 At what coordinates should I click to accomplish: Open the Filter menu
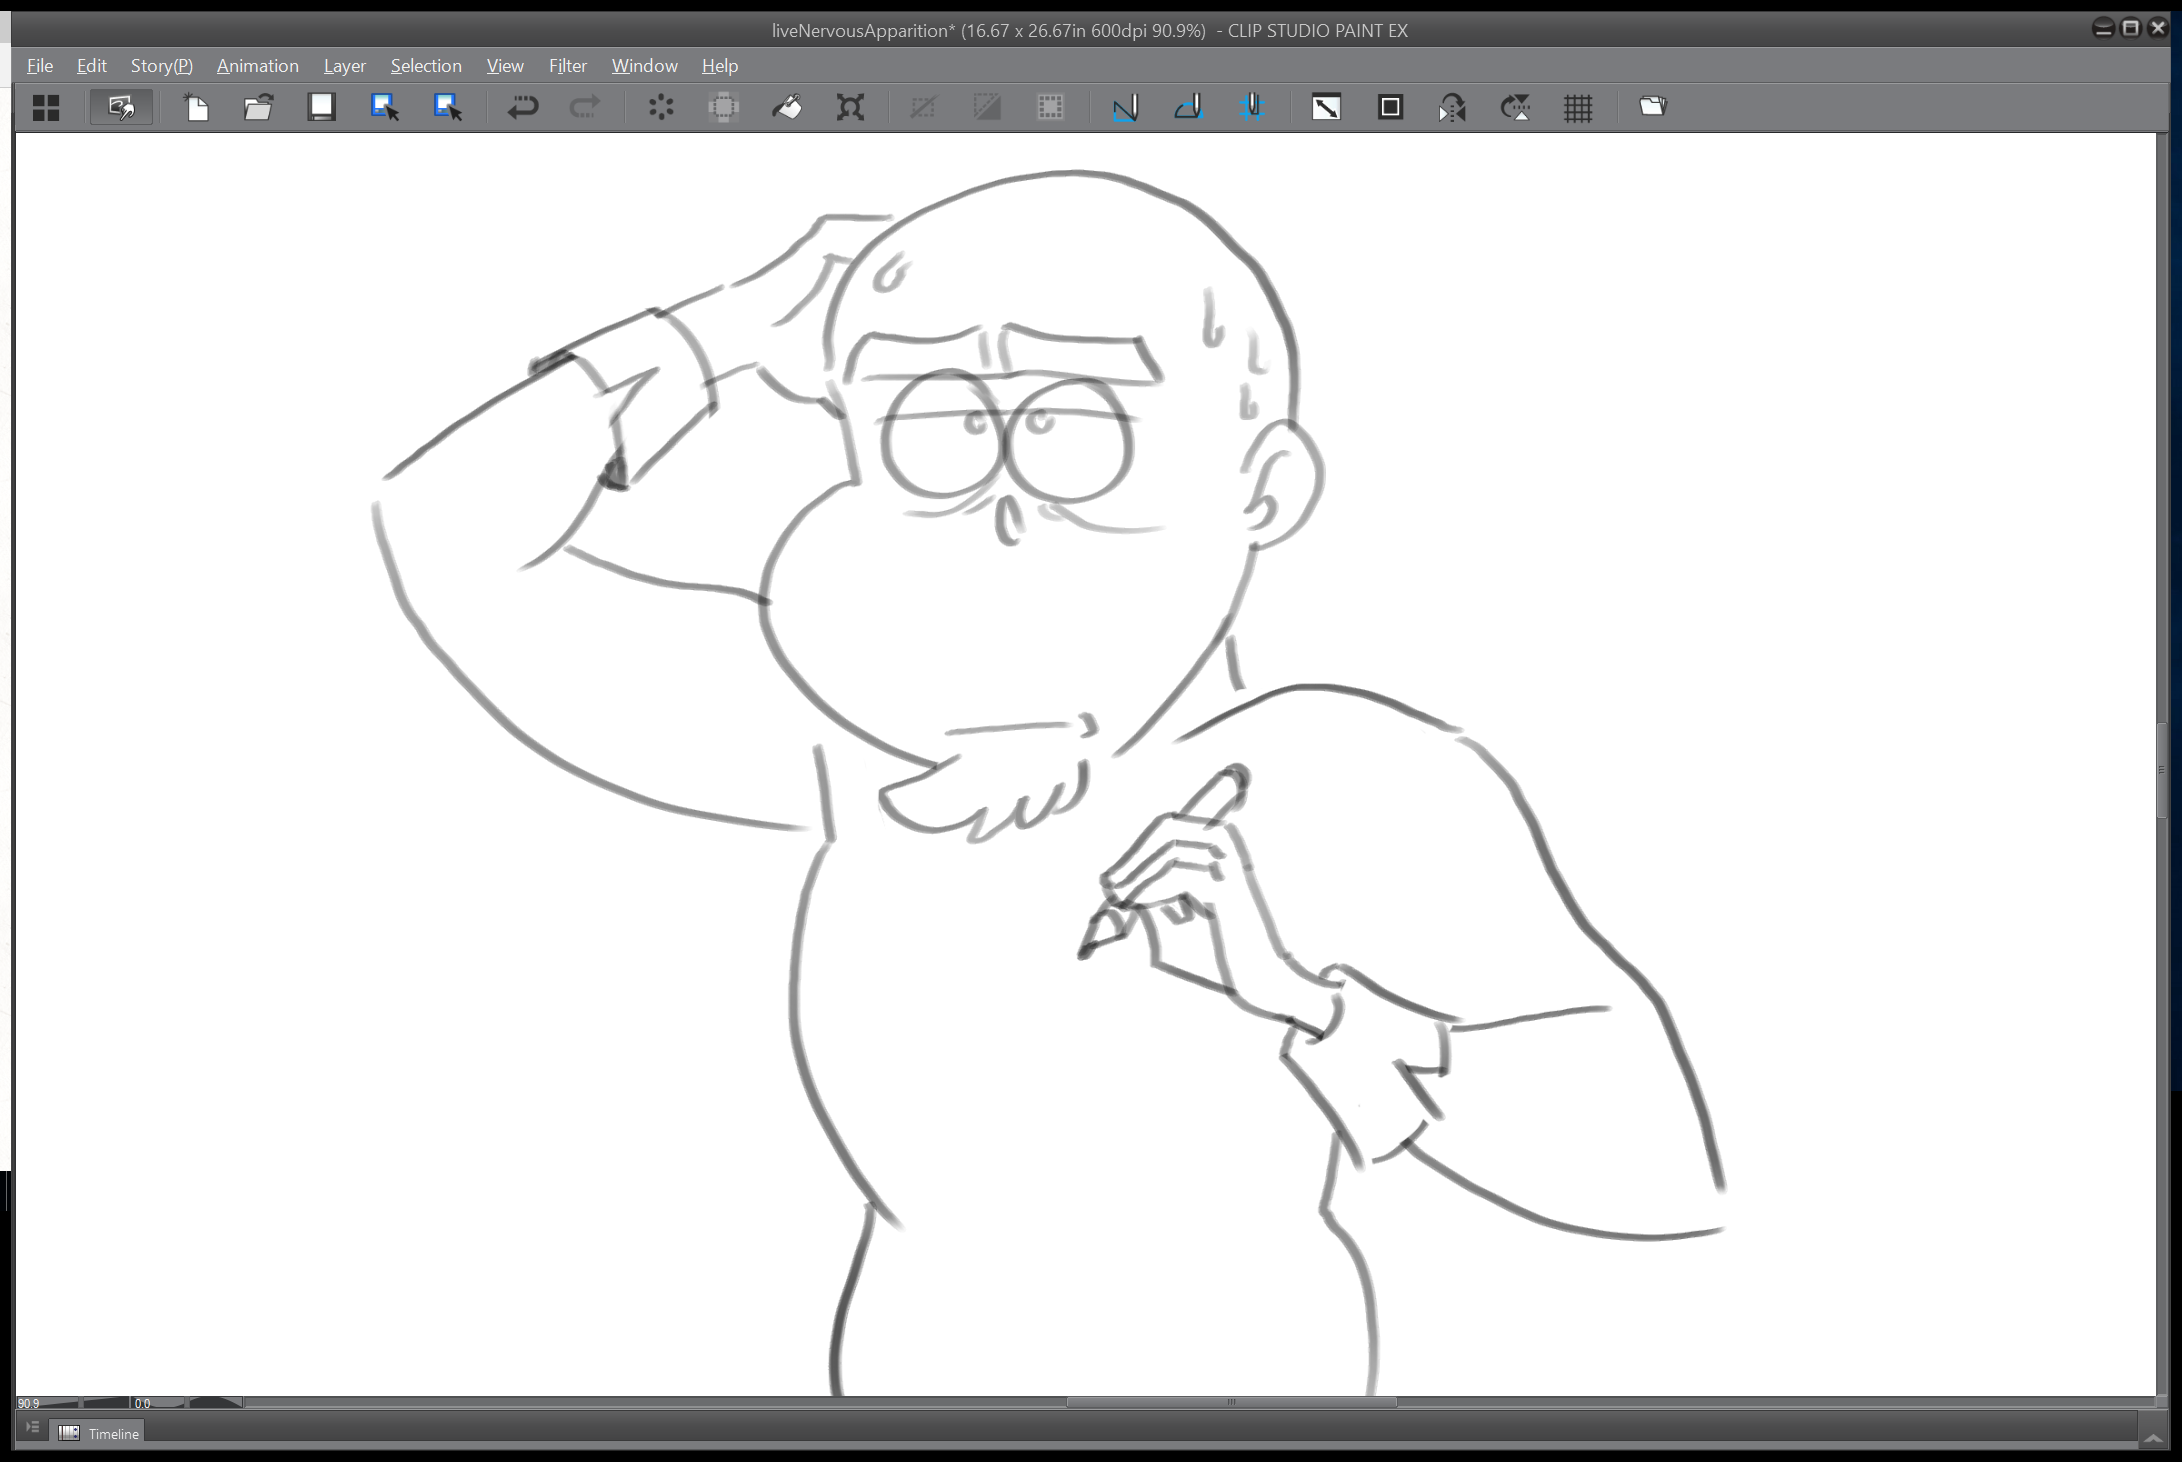coord(567,66)
